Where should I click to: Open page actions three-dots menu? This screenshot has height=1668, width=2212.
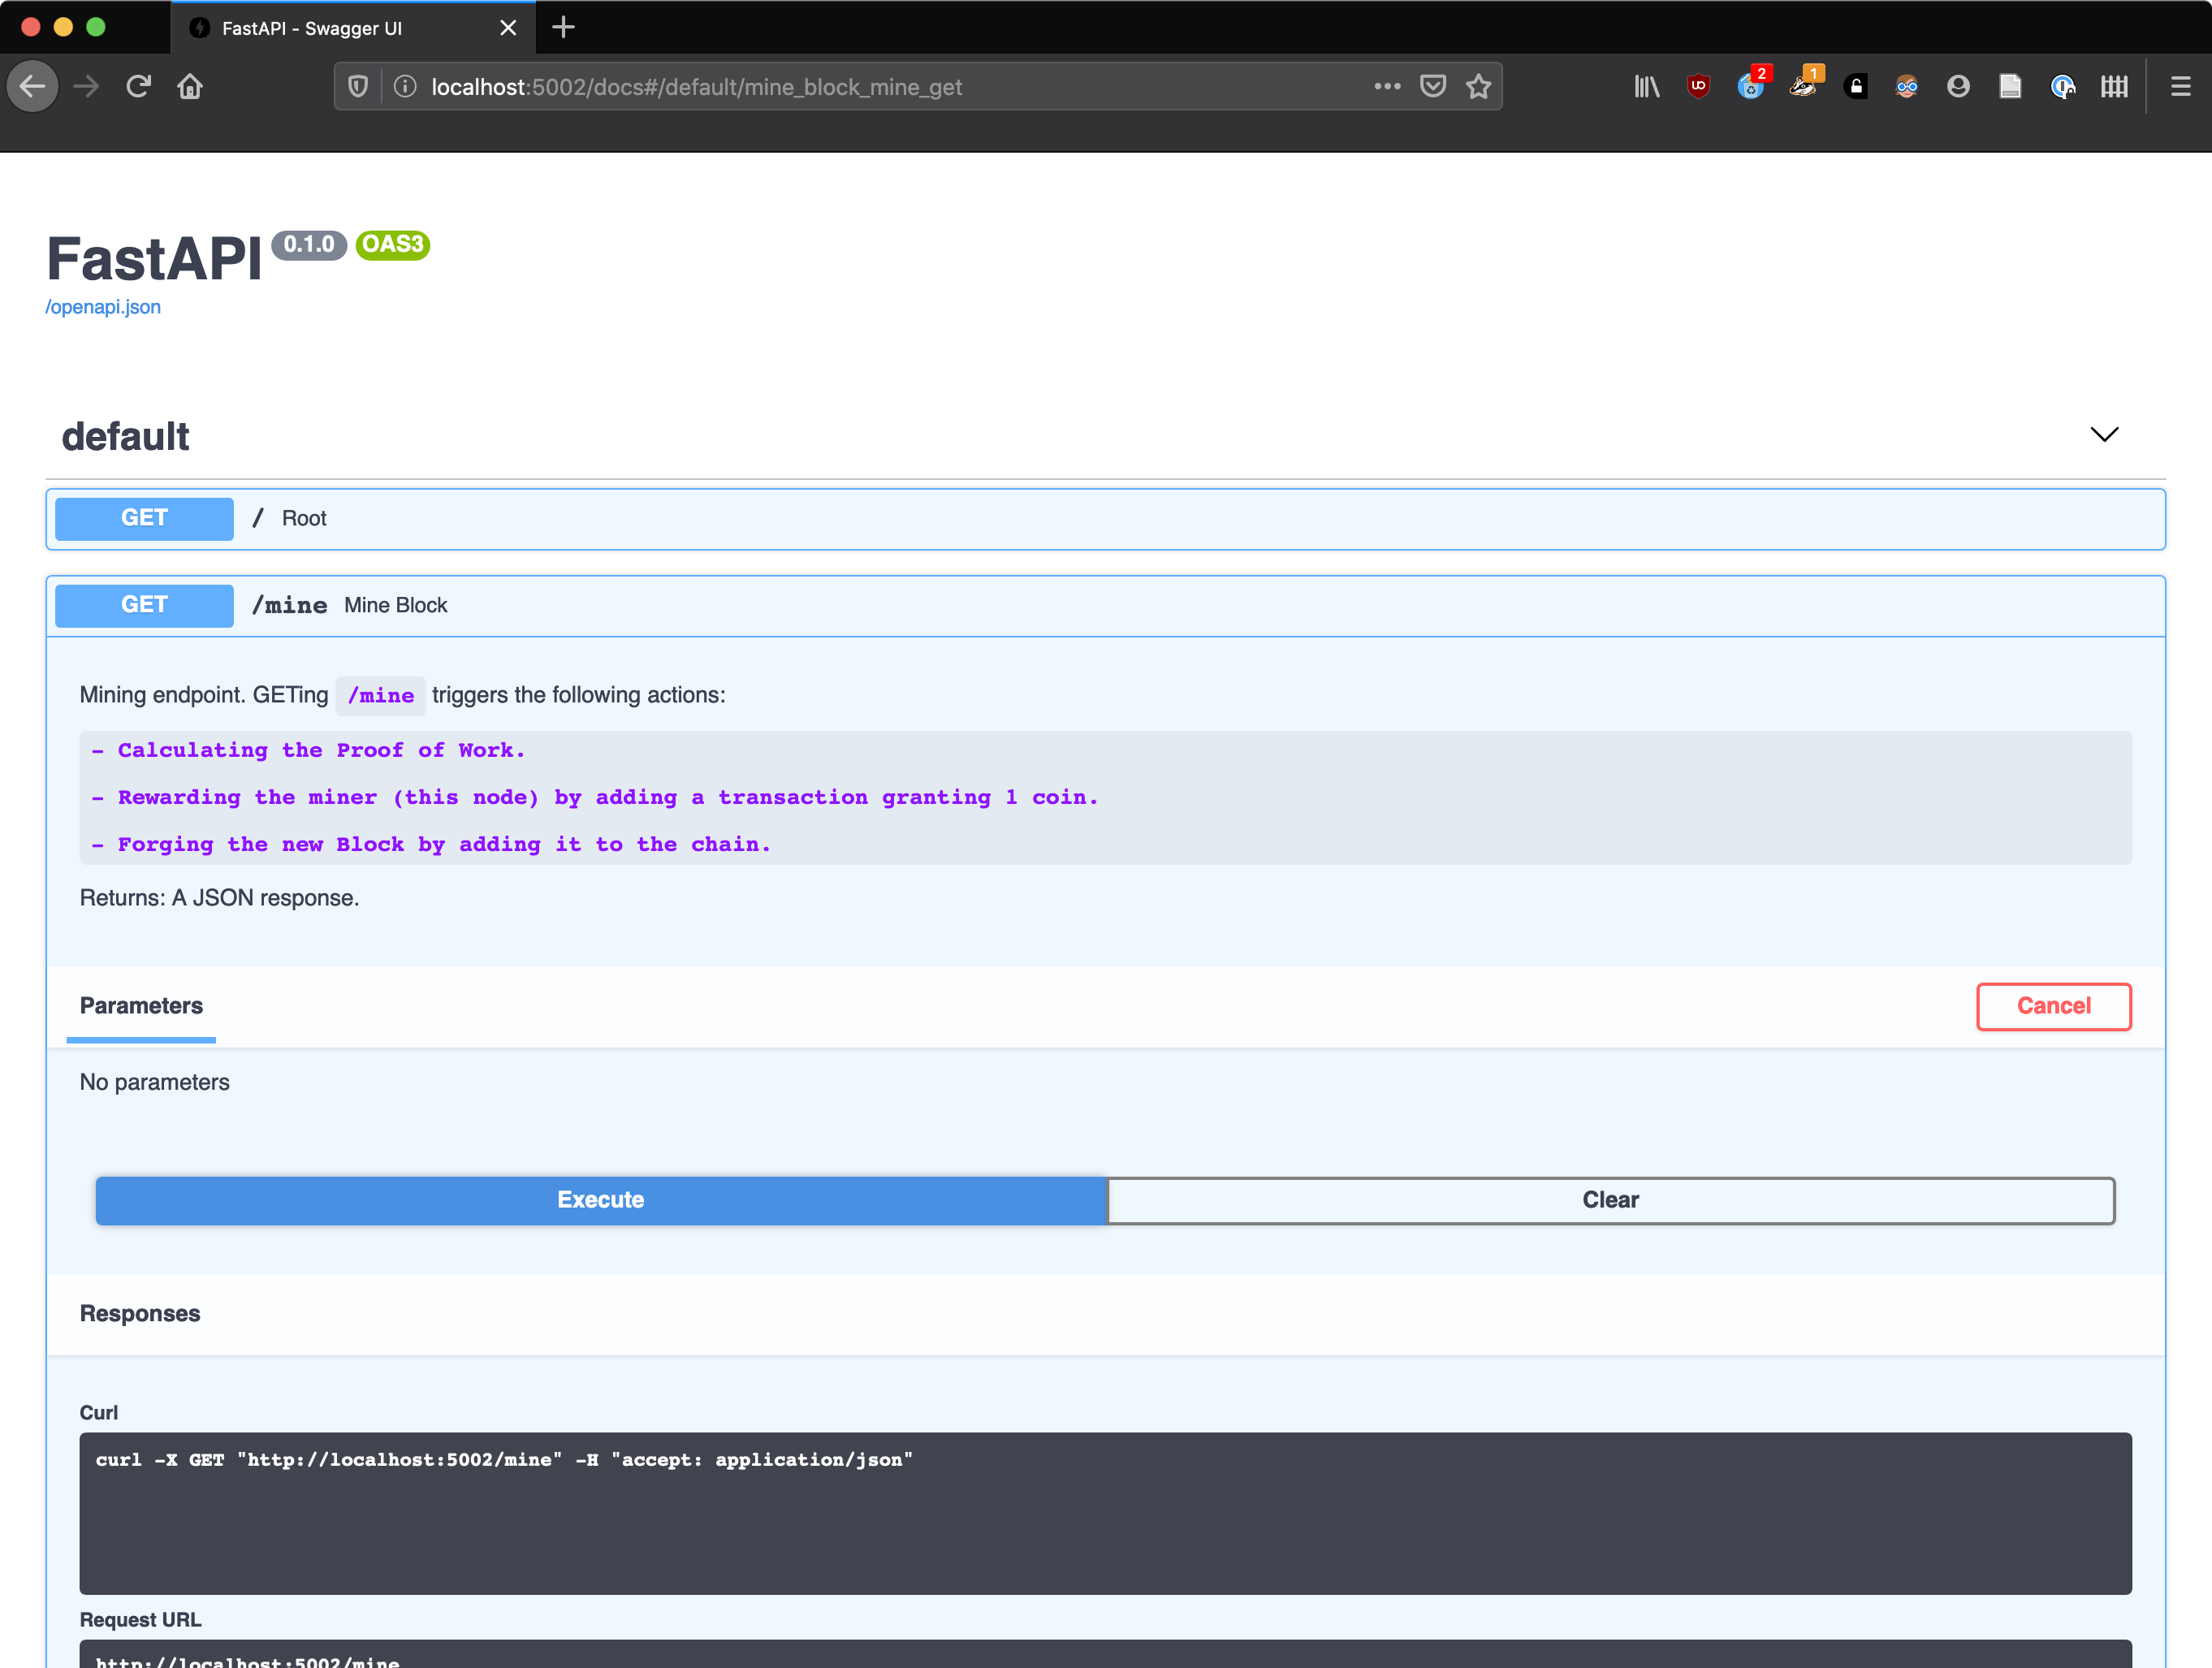click(1387, 87)
